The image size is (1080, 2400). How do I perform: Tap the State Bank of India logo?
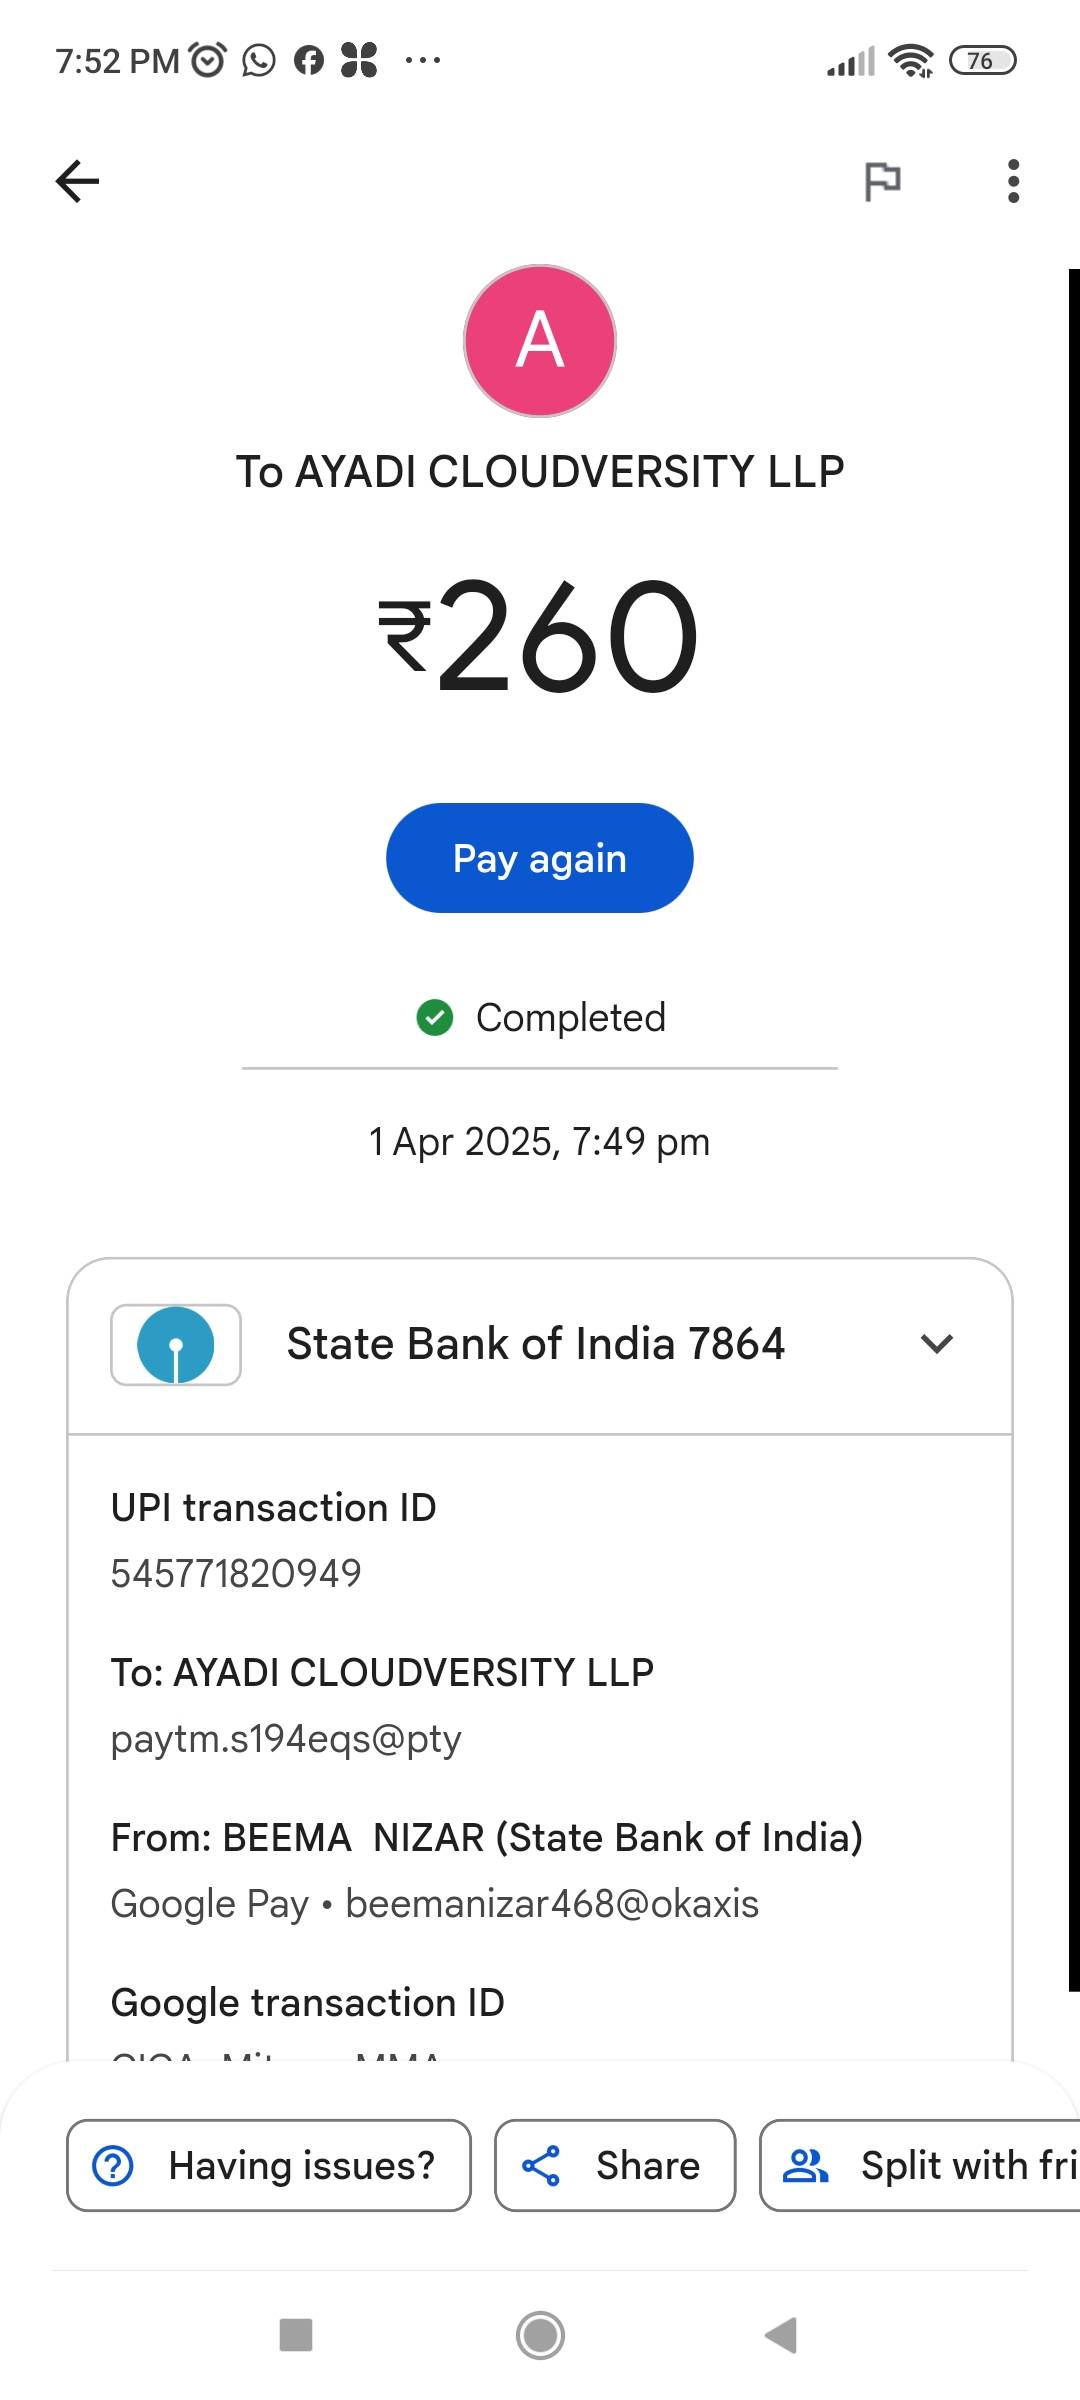(176, 1344)
